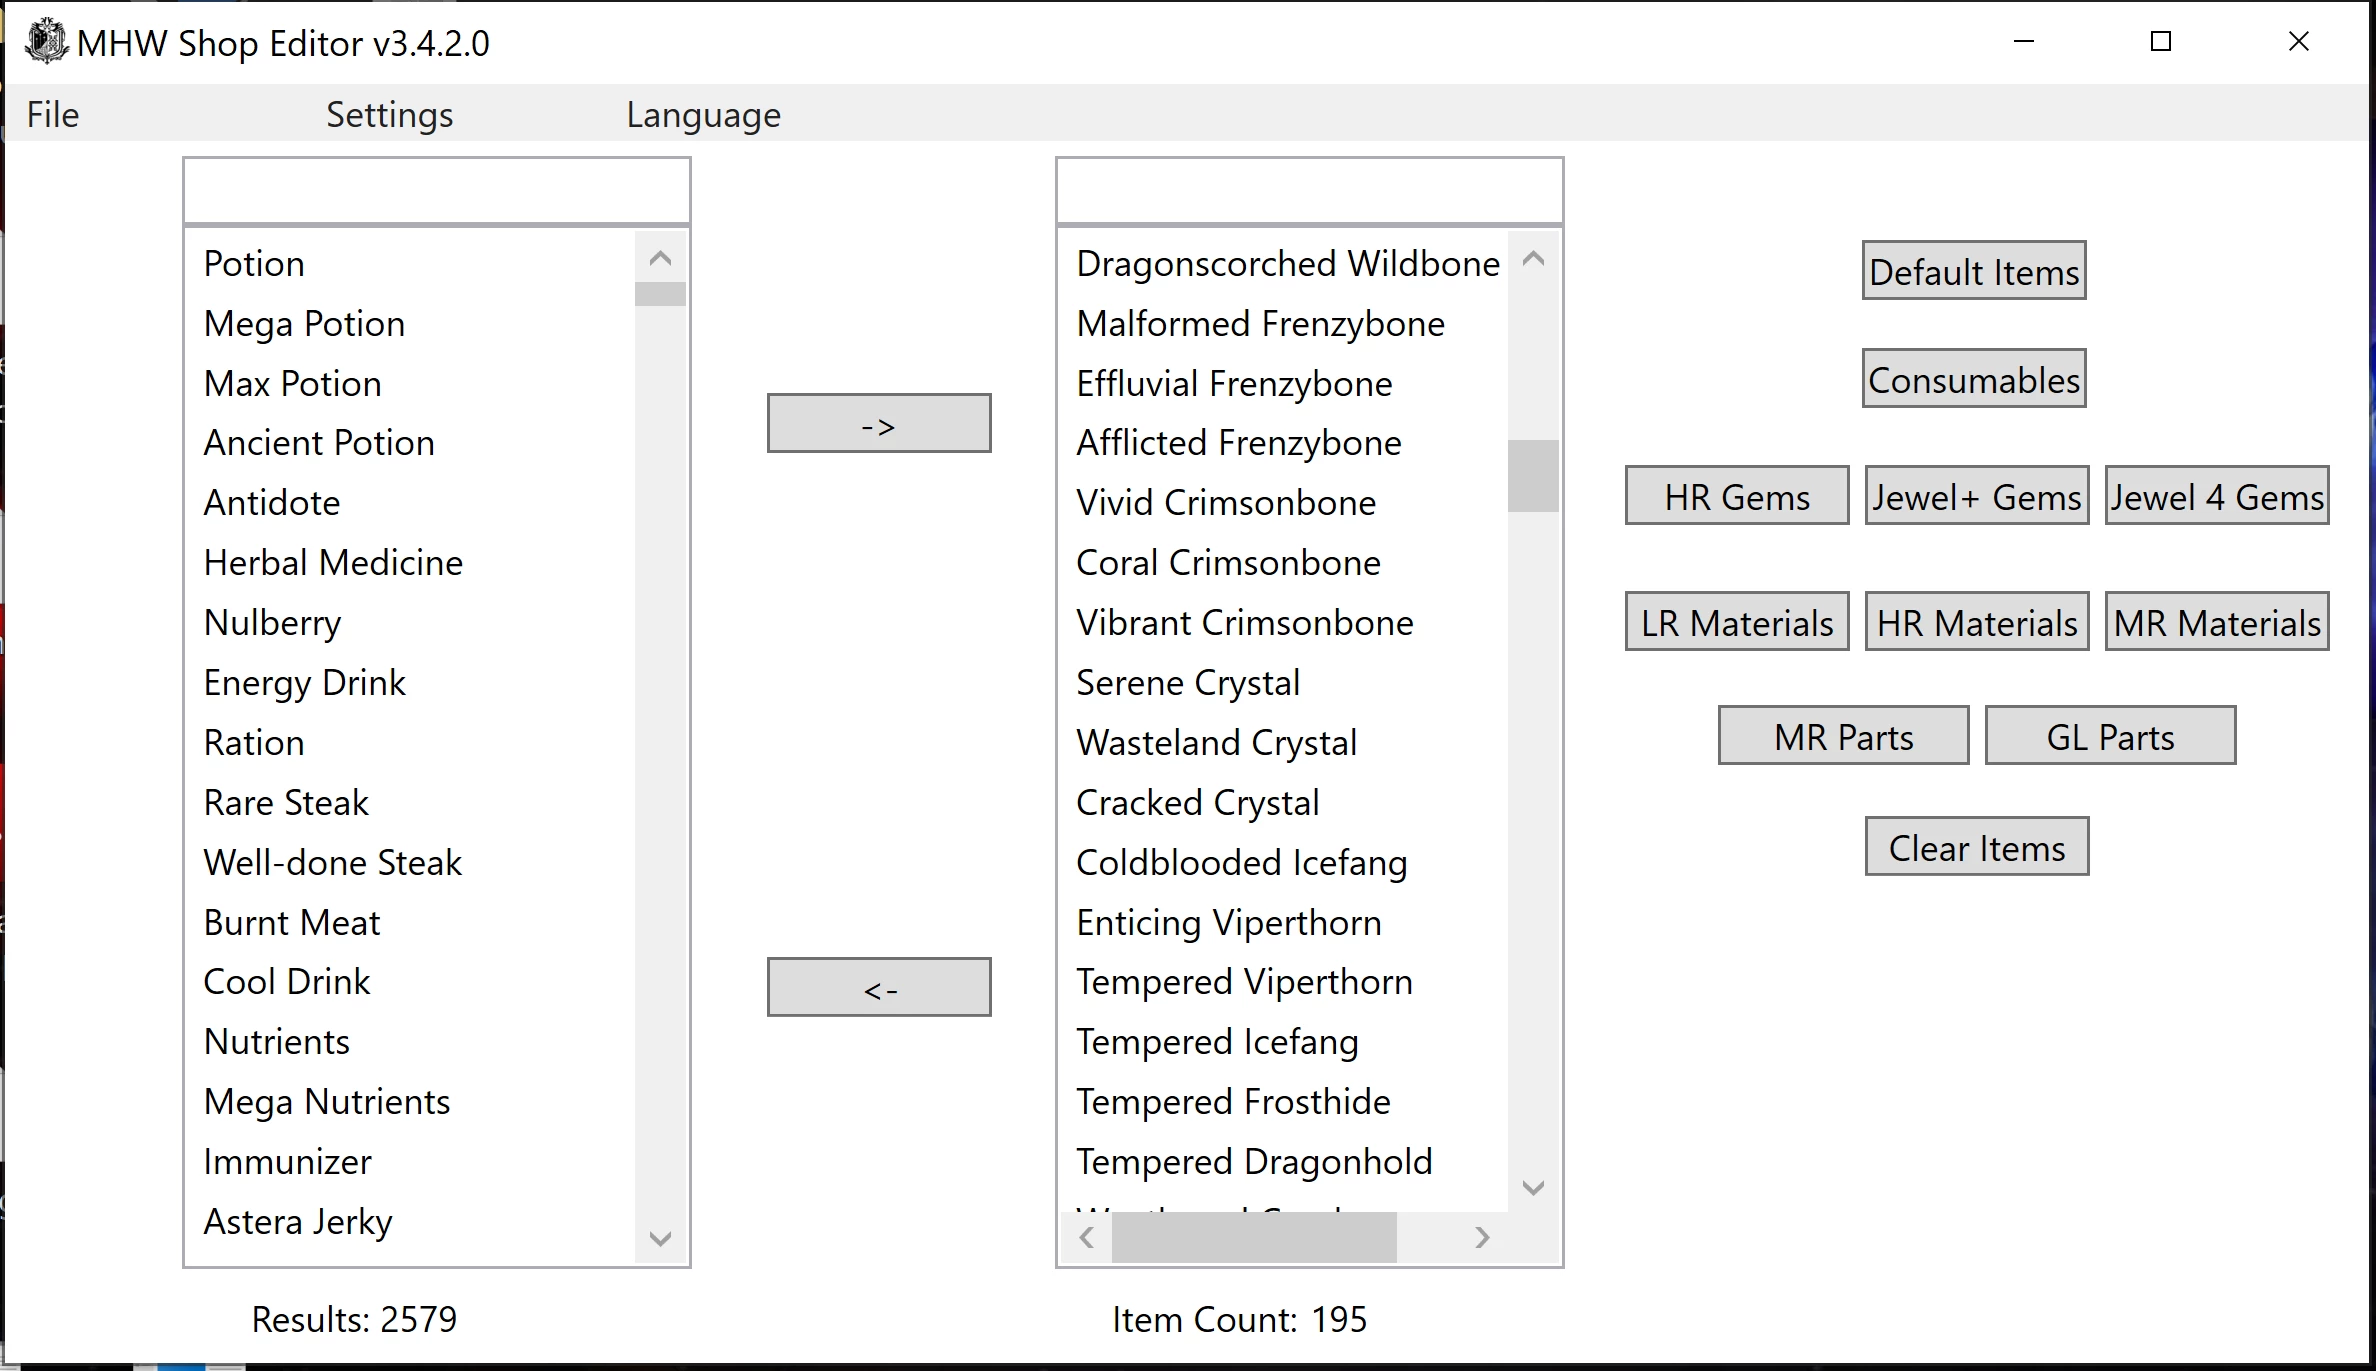
Task: Click right list horizontal scroll-right arrow
Action: [1482, 1238]
